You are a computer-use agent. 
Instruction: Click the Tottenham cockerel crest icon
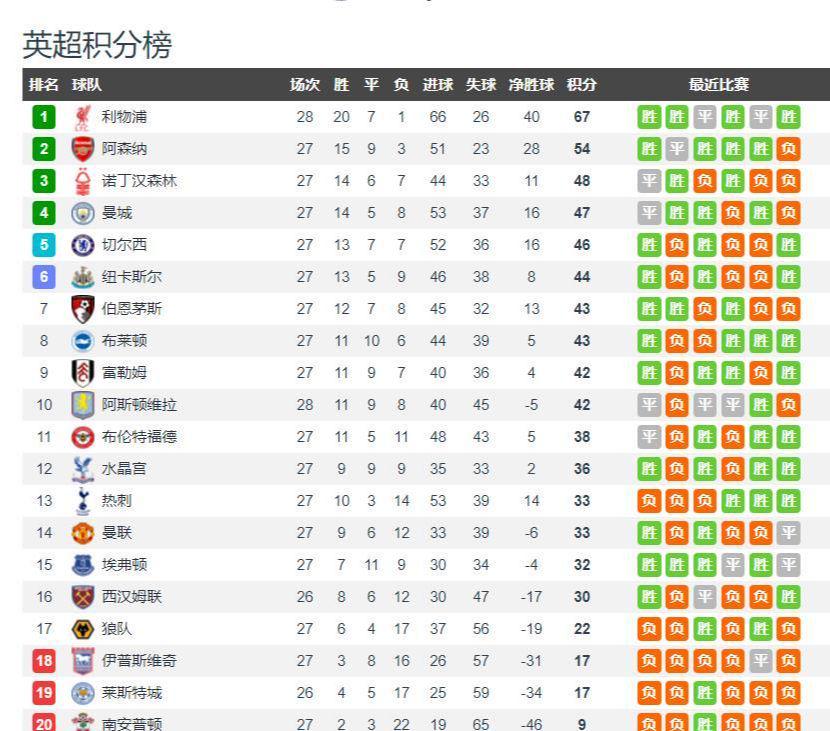(x=83, y=501)
